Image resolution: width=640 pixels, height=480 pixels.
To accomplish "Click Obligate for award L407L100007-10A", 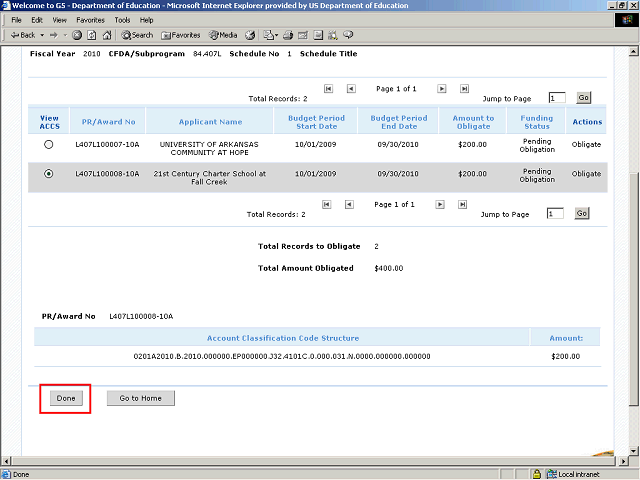I will click(586, 145).
